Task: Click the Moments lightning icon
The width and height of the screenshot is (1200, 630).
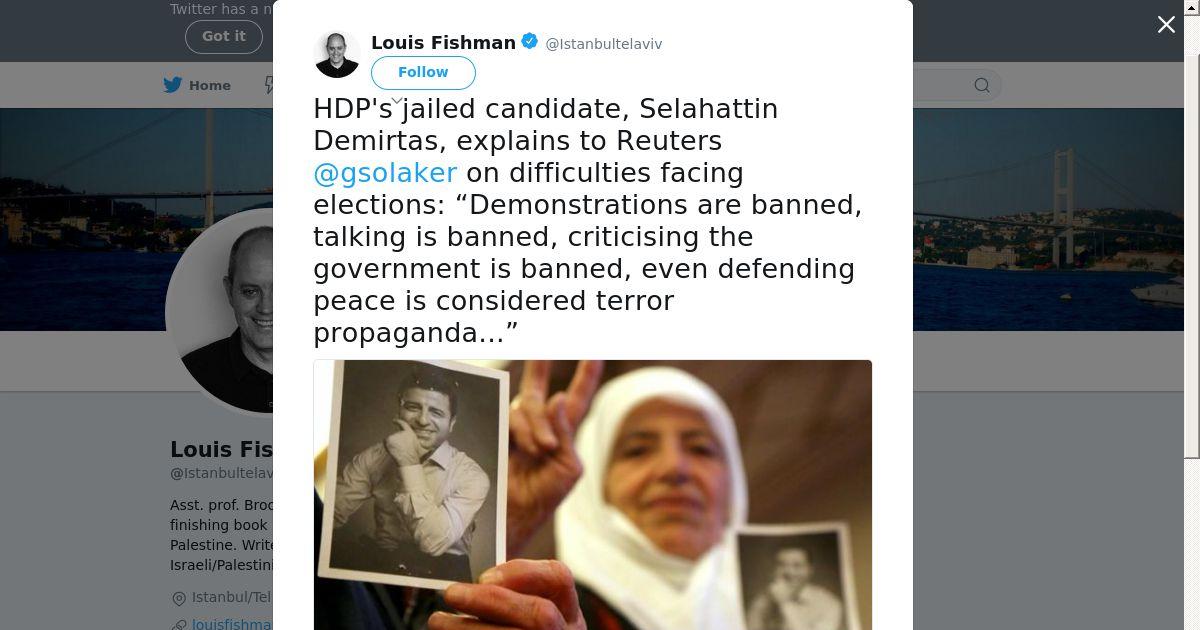Action: (x=269, y=85)
